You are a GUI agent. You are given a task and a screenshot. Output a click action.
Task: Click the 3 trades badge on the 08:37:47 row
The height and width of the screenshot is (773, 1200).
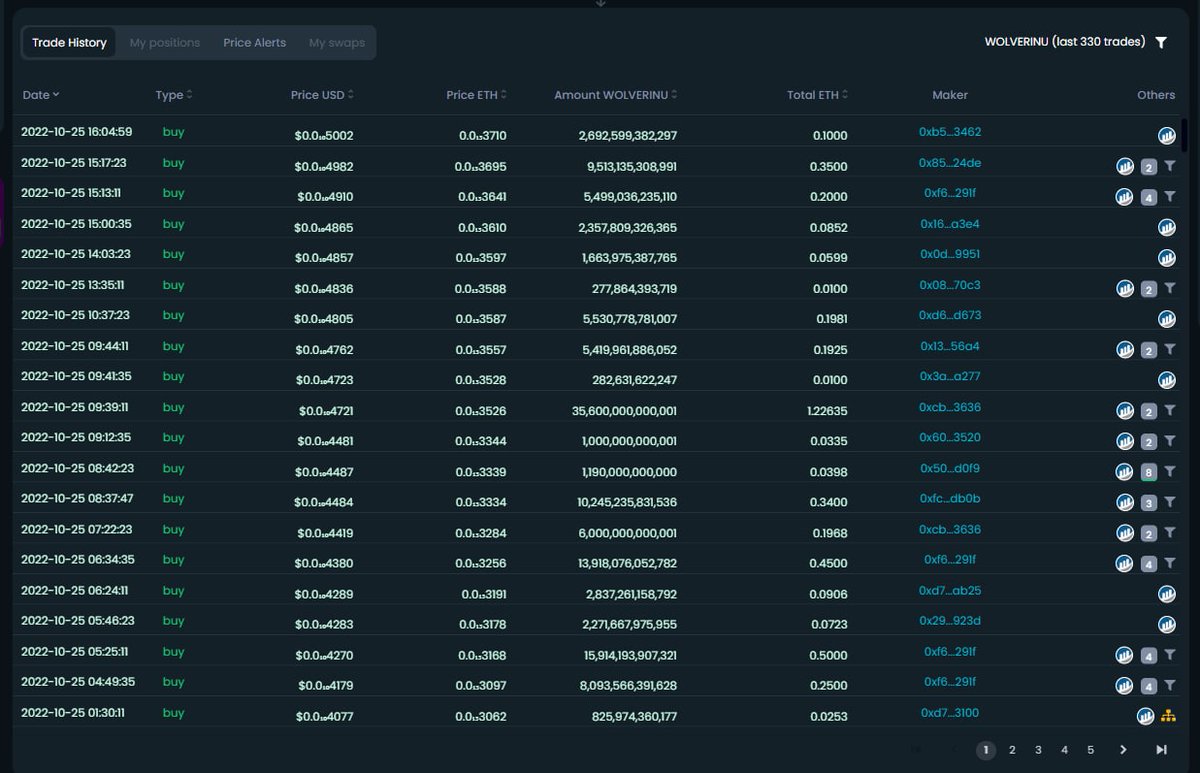pyautogui.click(x=1149, y=502)
